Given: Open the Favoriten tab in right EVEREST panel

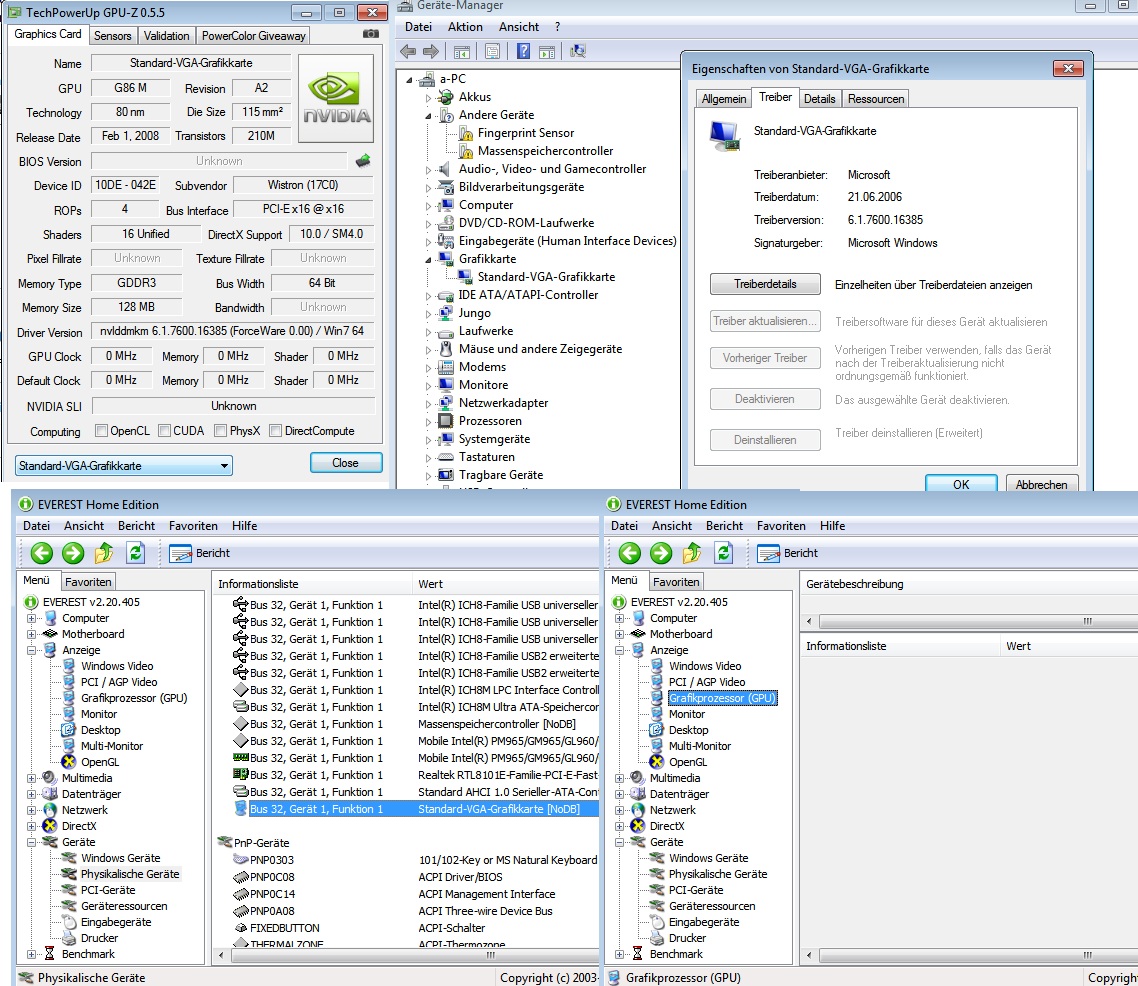Looking at the screenshot, I should (676, 582).
